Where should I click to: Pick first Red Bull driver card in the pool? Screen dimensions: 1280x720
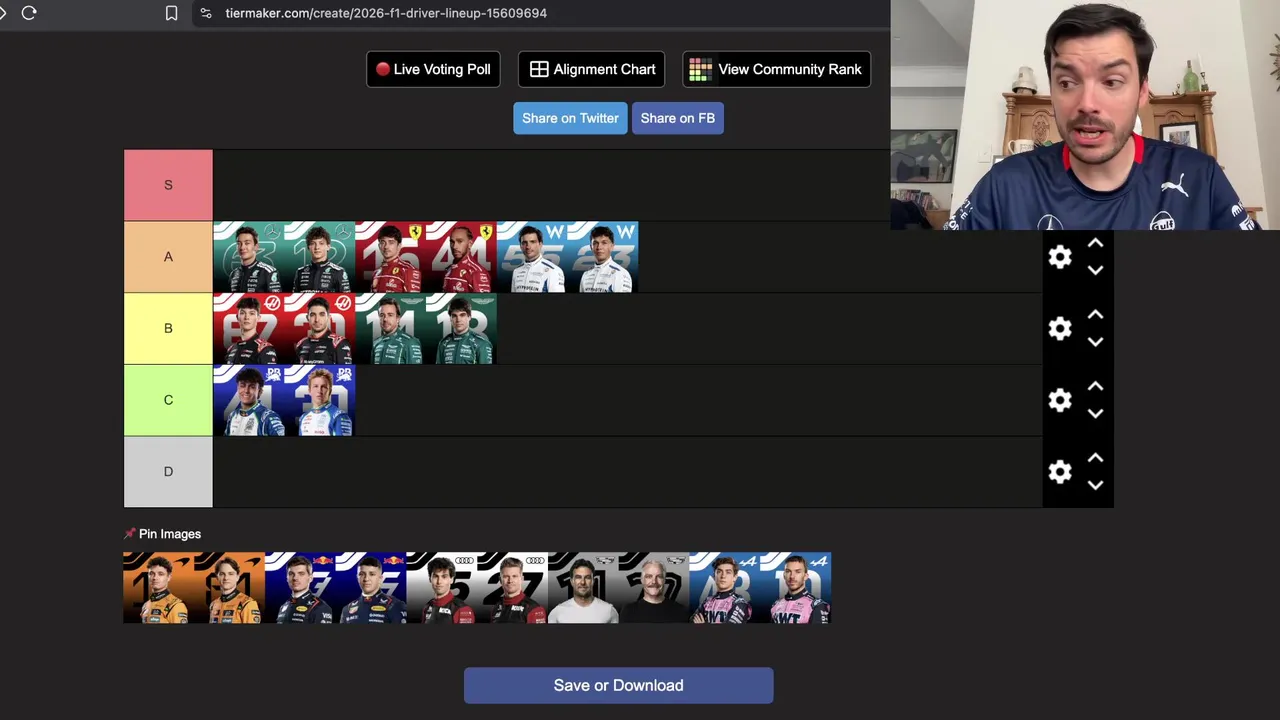click(300, 588)
